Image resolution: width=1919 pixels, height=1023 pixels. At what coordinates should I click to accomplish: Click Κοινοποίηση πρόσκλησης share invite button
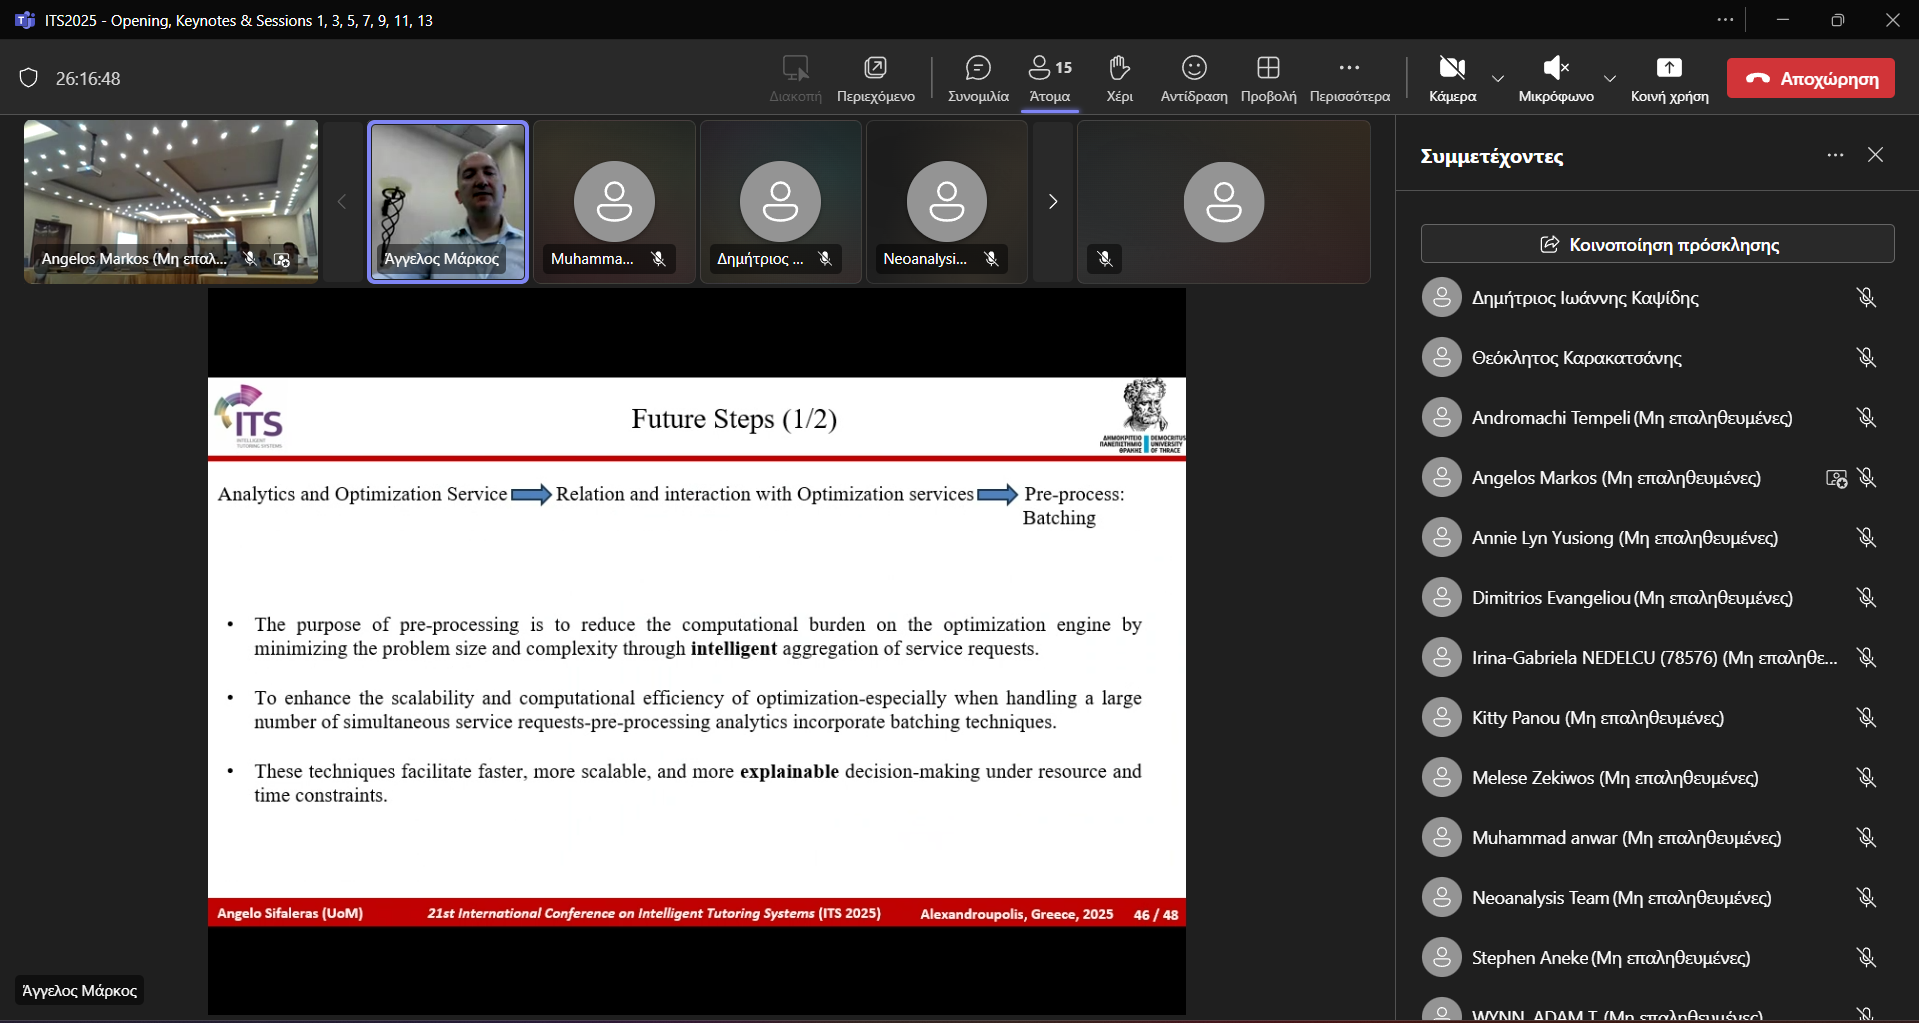[x=1657, y=244]
